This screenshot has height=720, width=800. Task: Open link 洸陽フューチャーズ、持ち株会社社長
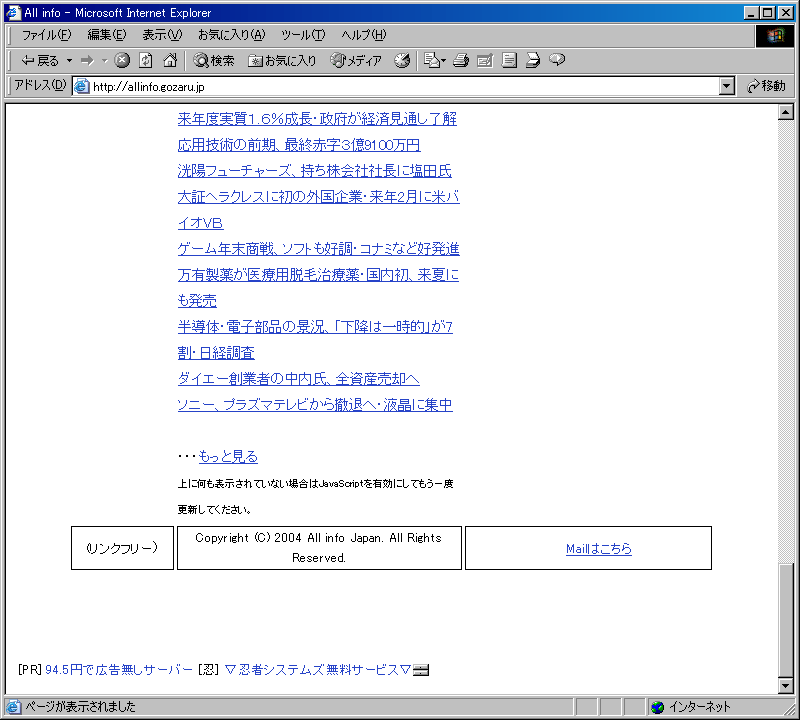click(x=314, y=171)
